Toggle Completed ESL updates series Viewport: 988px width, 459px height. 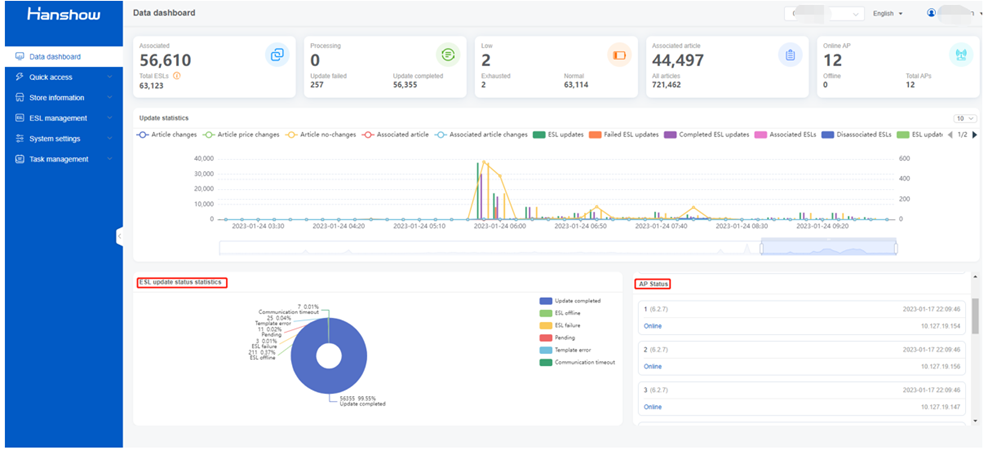pyautogui.click(x=706, y=134)
